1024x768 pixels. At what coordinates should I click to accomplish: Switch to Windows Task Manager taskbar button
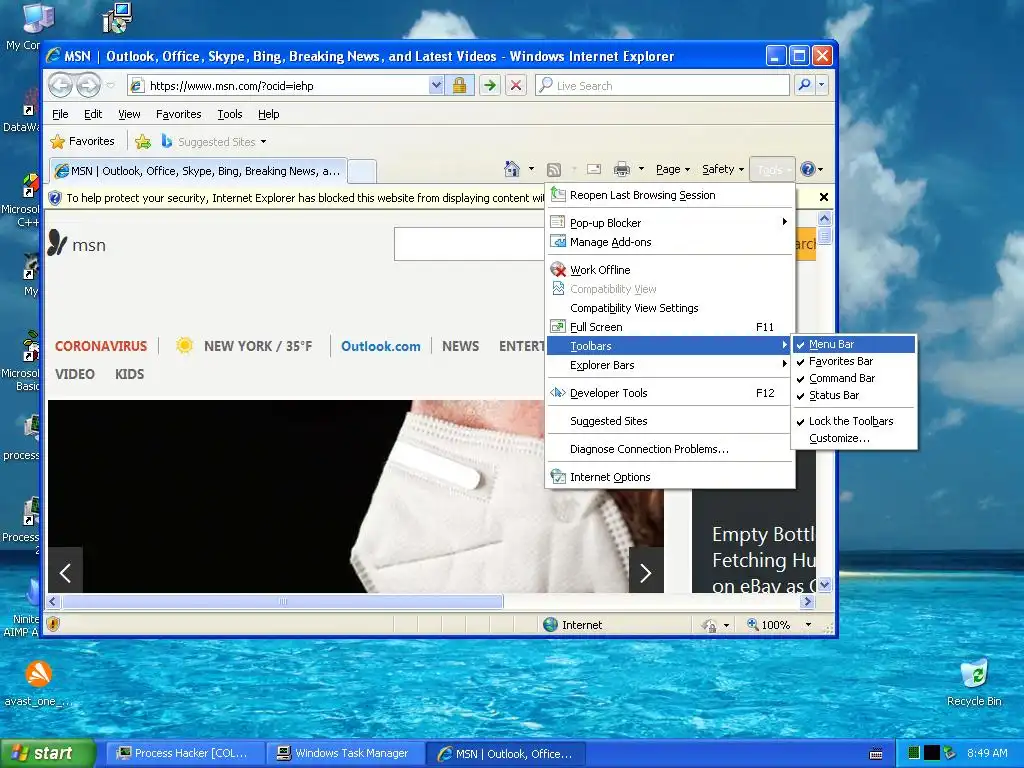[345, 754]
